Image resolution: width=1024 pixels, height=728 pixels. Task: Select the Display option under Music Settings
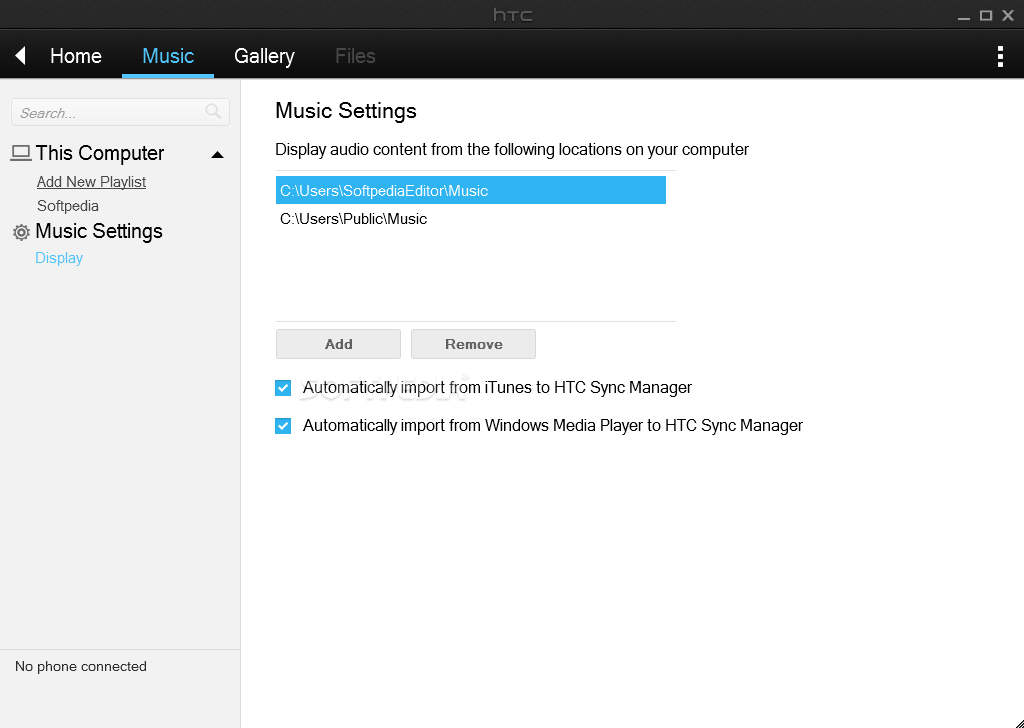tap(59, 257)
